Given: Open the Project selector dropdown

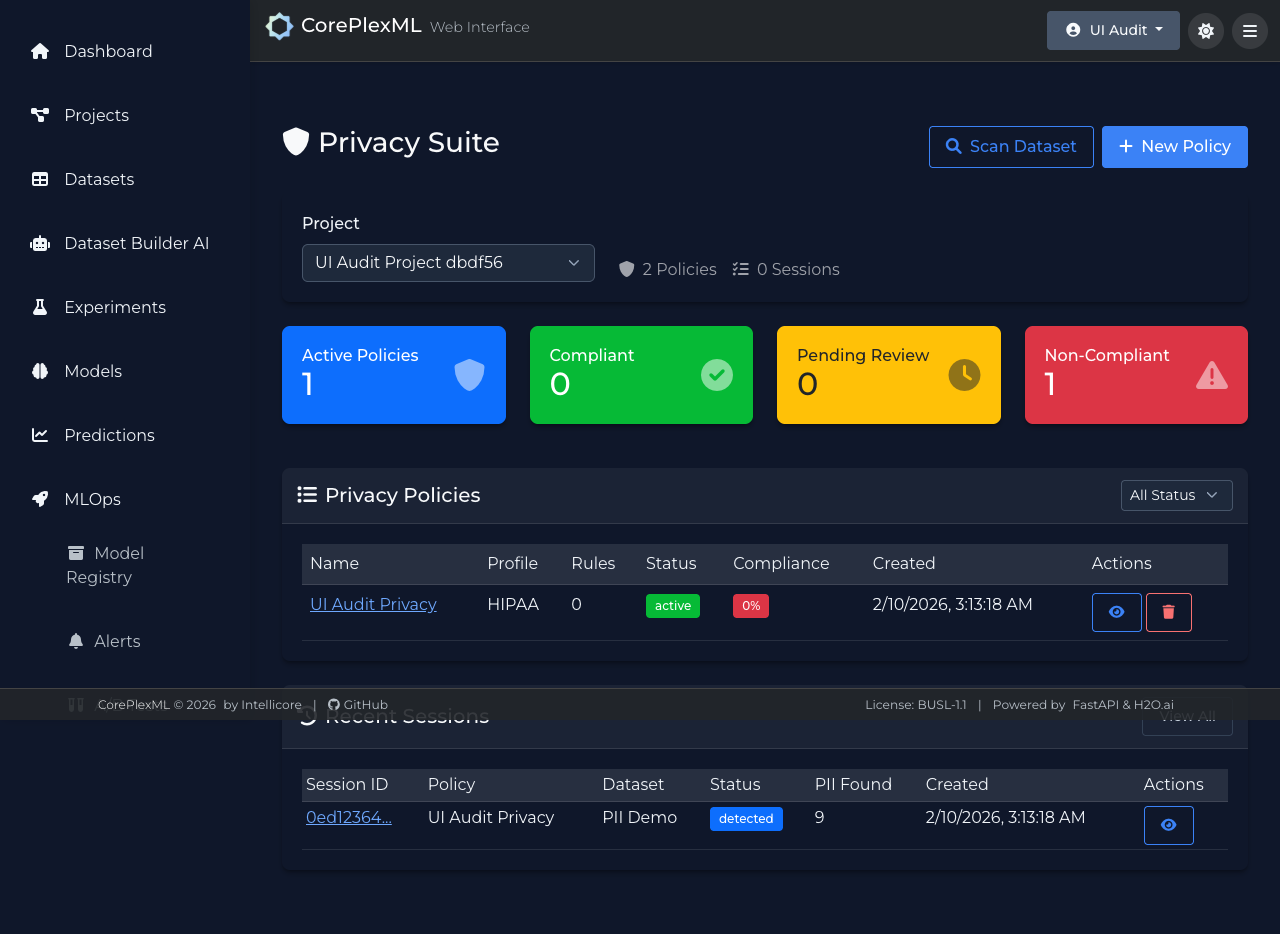Looking at the screenshot, I should (448, 263).
